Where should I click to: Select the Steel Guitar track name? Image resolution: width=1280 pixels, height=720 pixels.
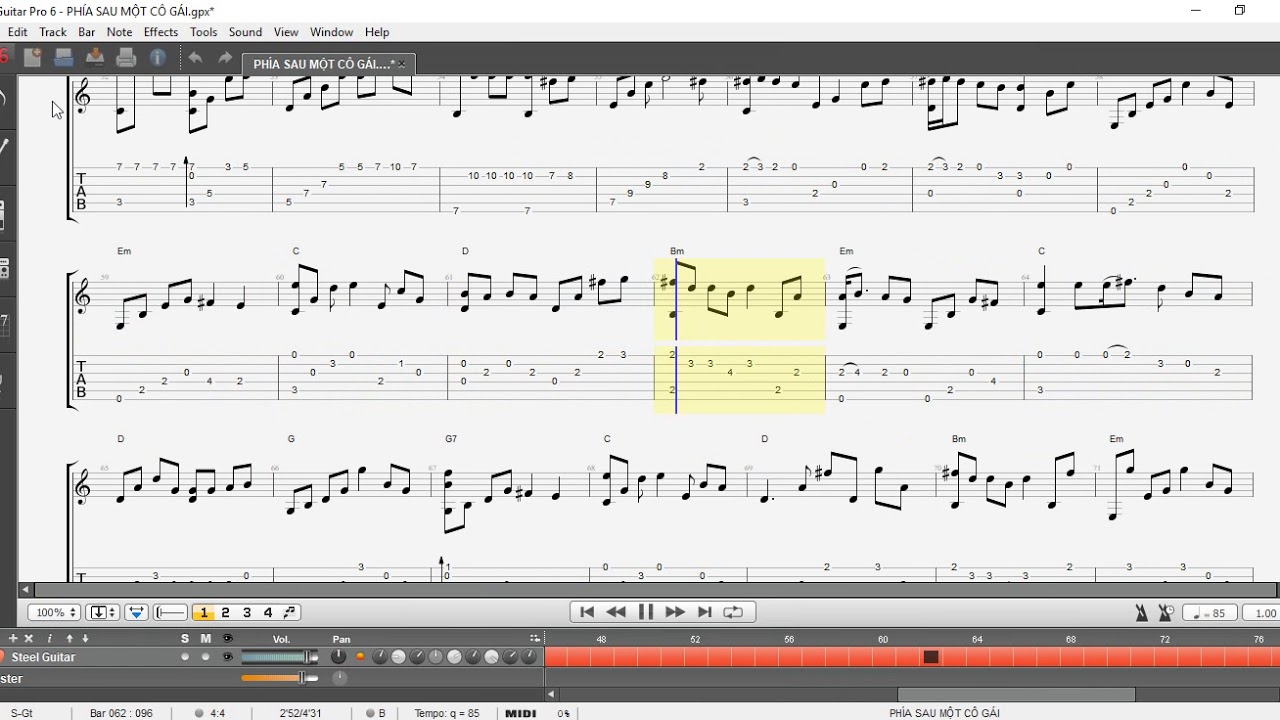[x=44, y=657]
